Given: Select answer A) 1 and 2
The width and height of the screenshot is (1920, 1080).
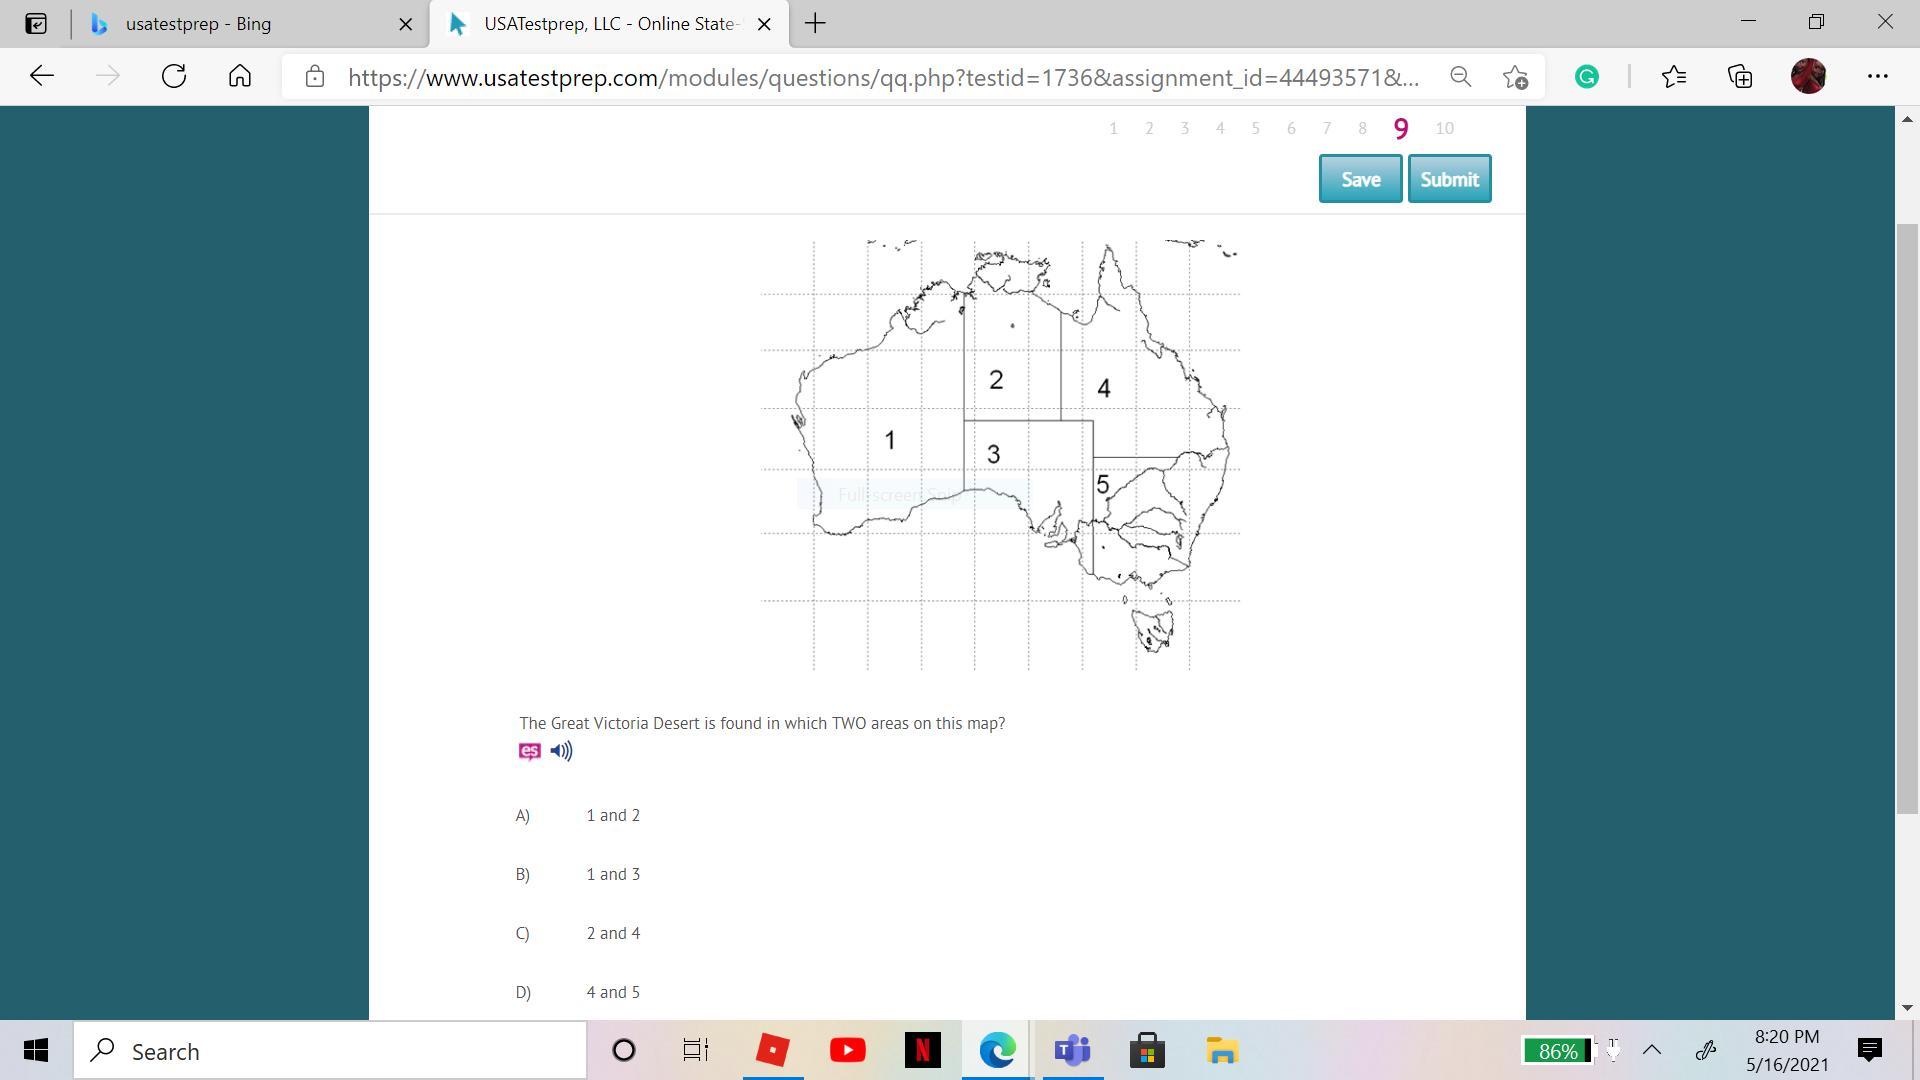Looking at the screenshot, I should [x=612, y=816].
